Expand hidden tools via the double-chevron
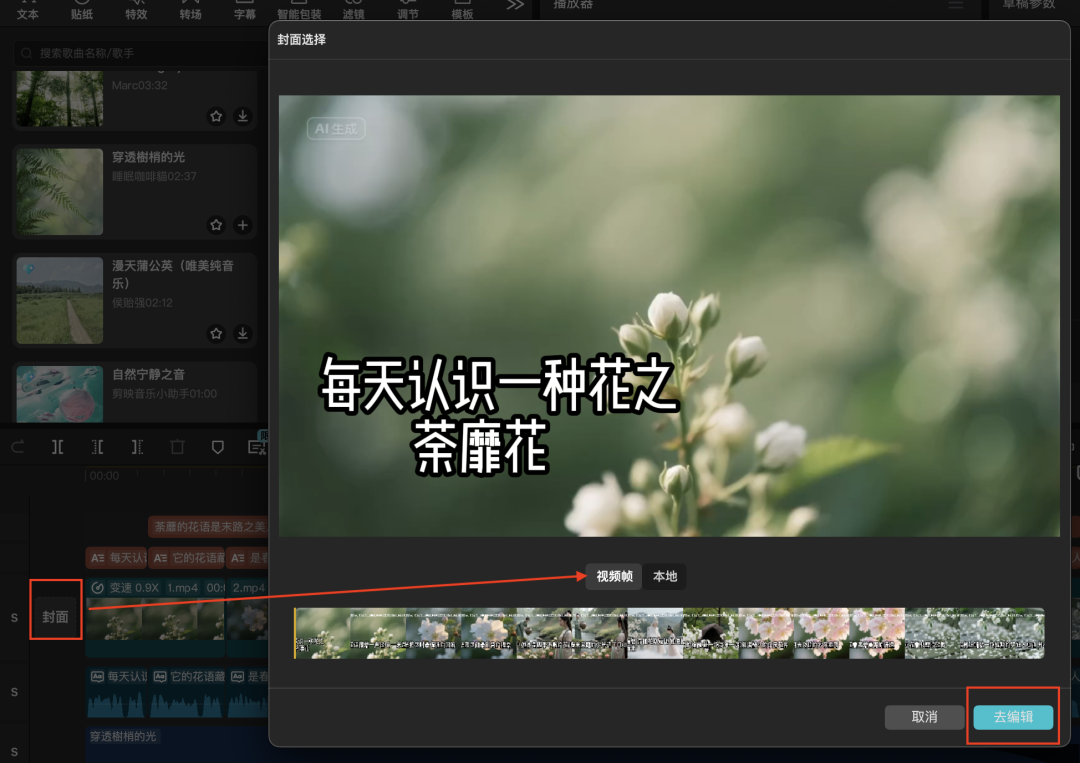Image resolution: width=1080 pixels, height=763 pixels. [514, 5]
